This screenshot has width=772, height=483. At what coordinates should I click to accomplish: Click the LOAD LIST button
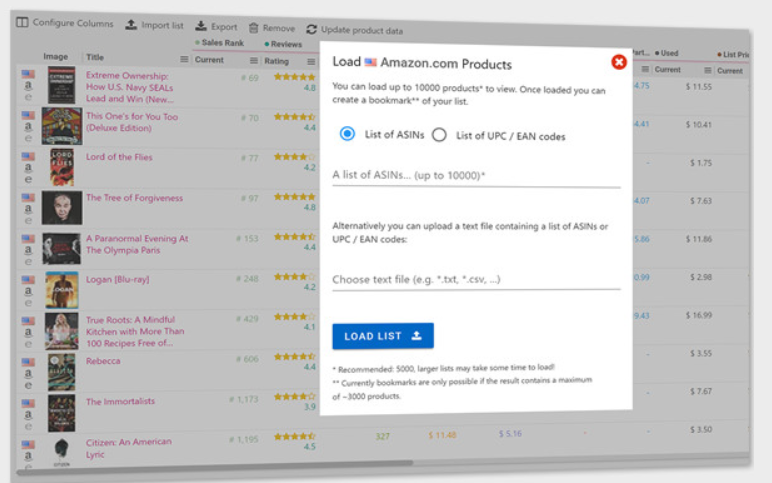pos(383,336)
